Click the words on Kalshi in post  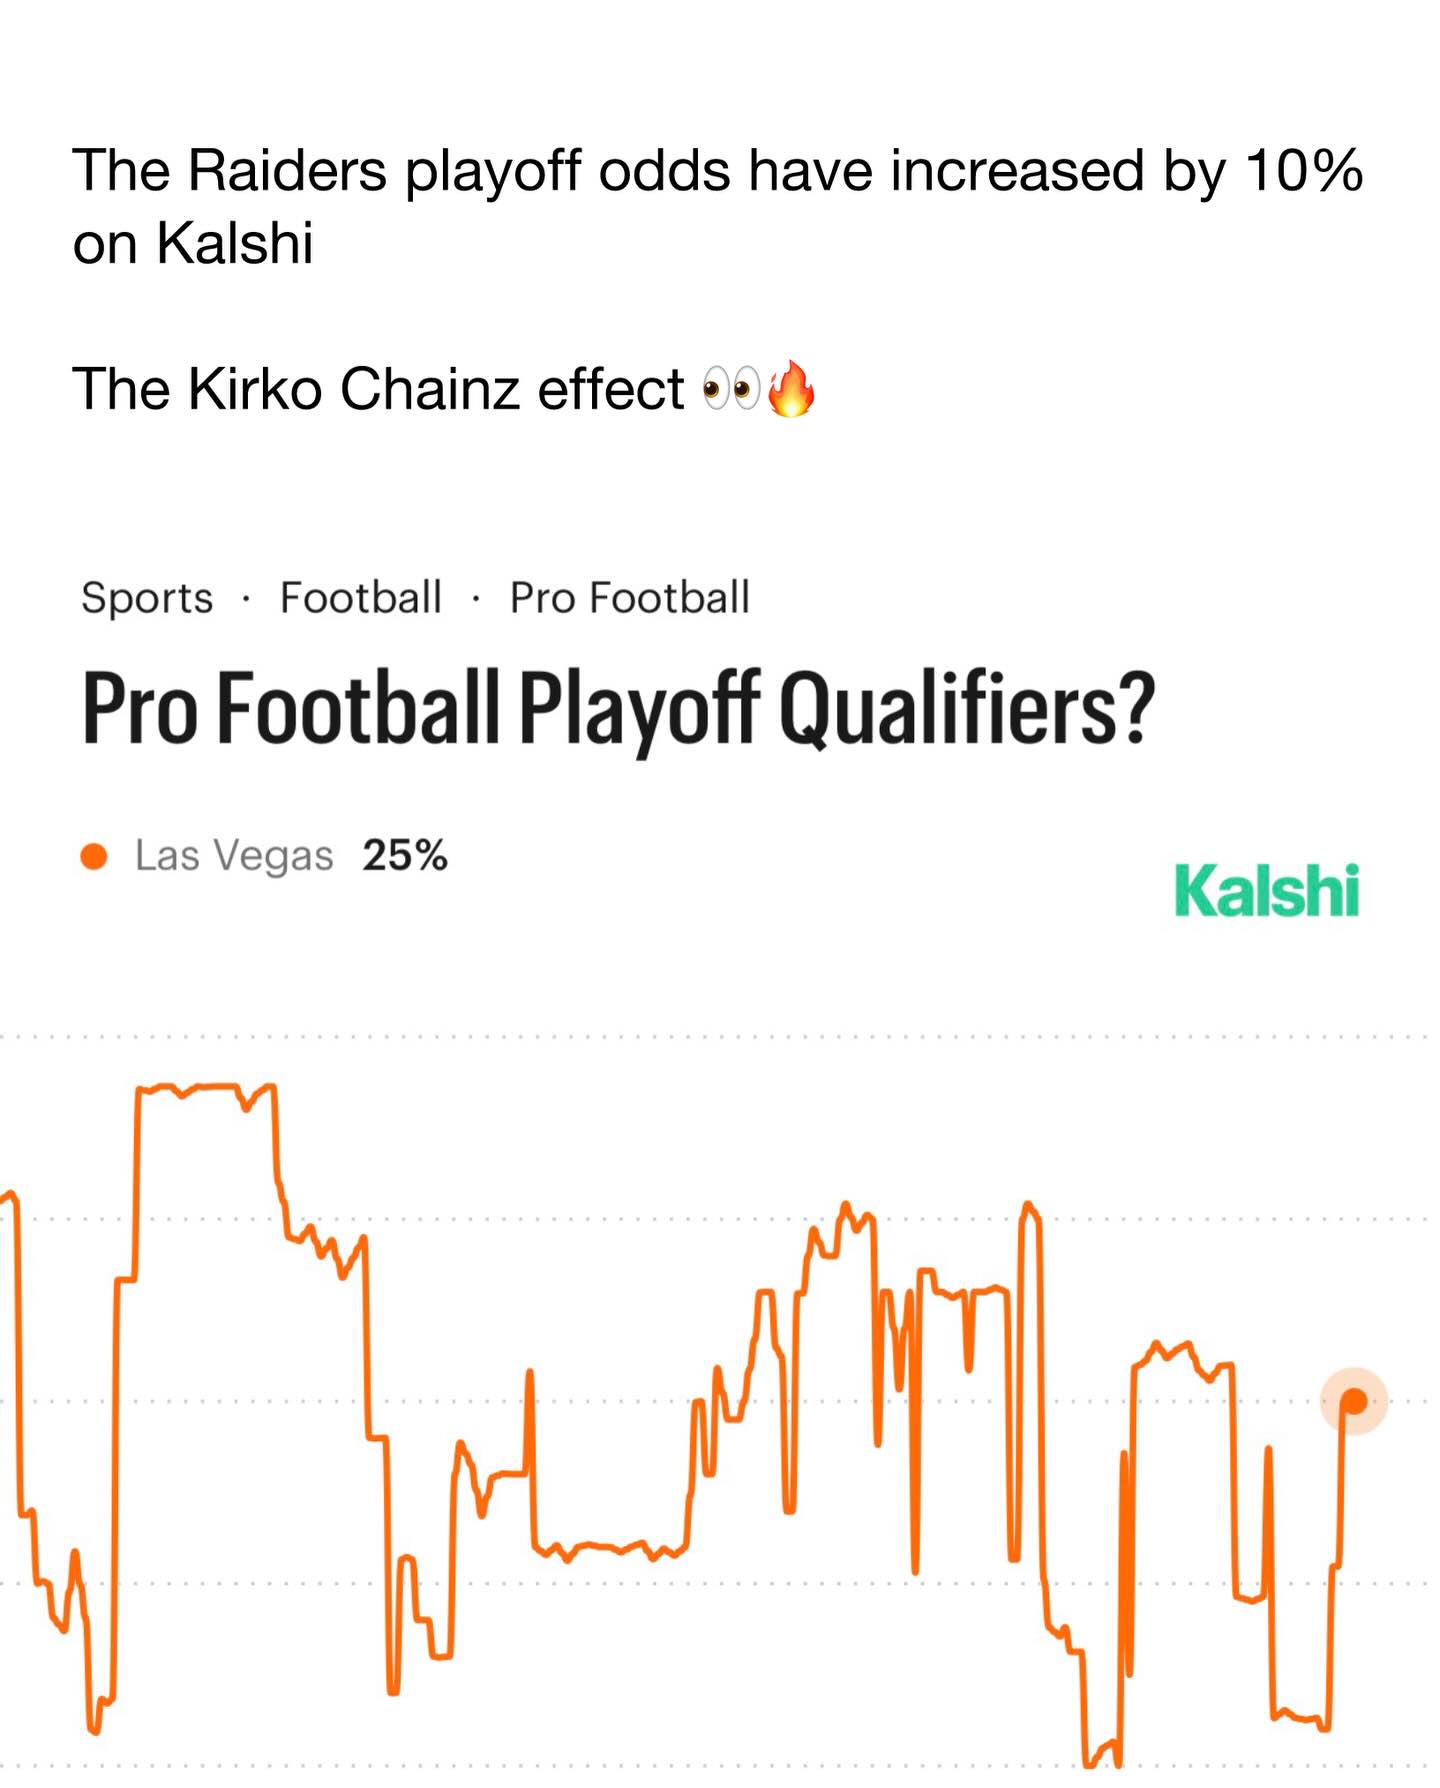pos(193,243)
